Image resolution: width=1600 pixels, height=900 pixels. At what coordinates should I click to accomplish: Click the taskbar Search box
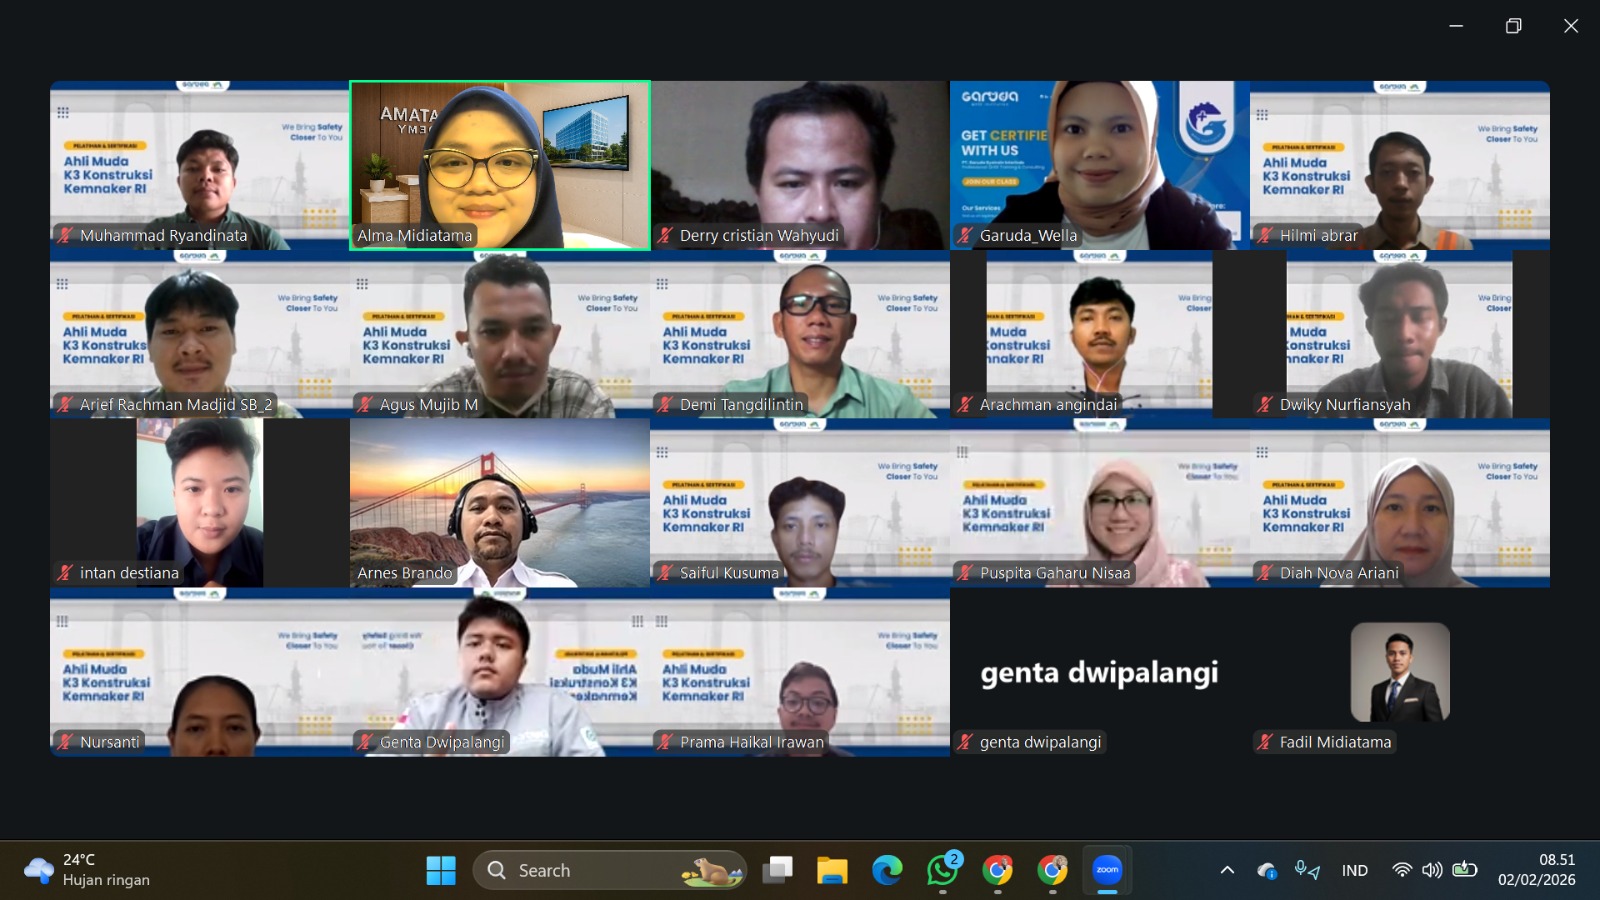[610, 870]
